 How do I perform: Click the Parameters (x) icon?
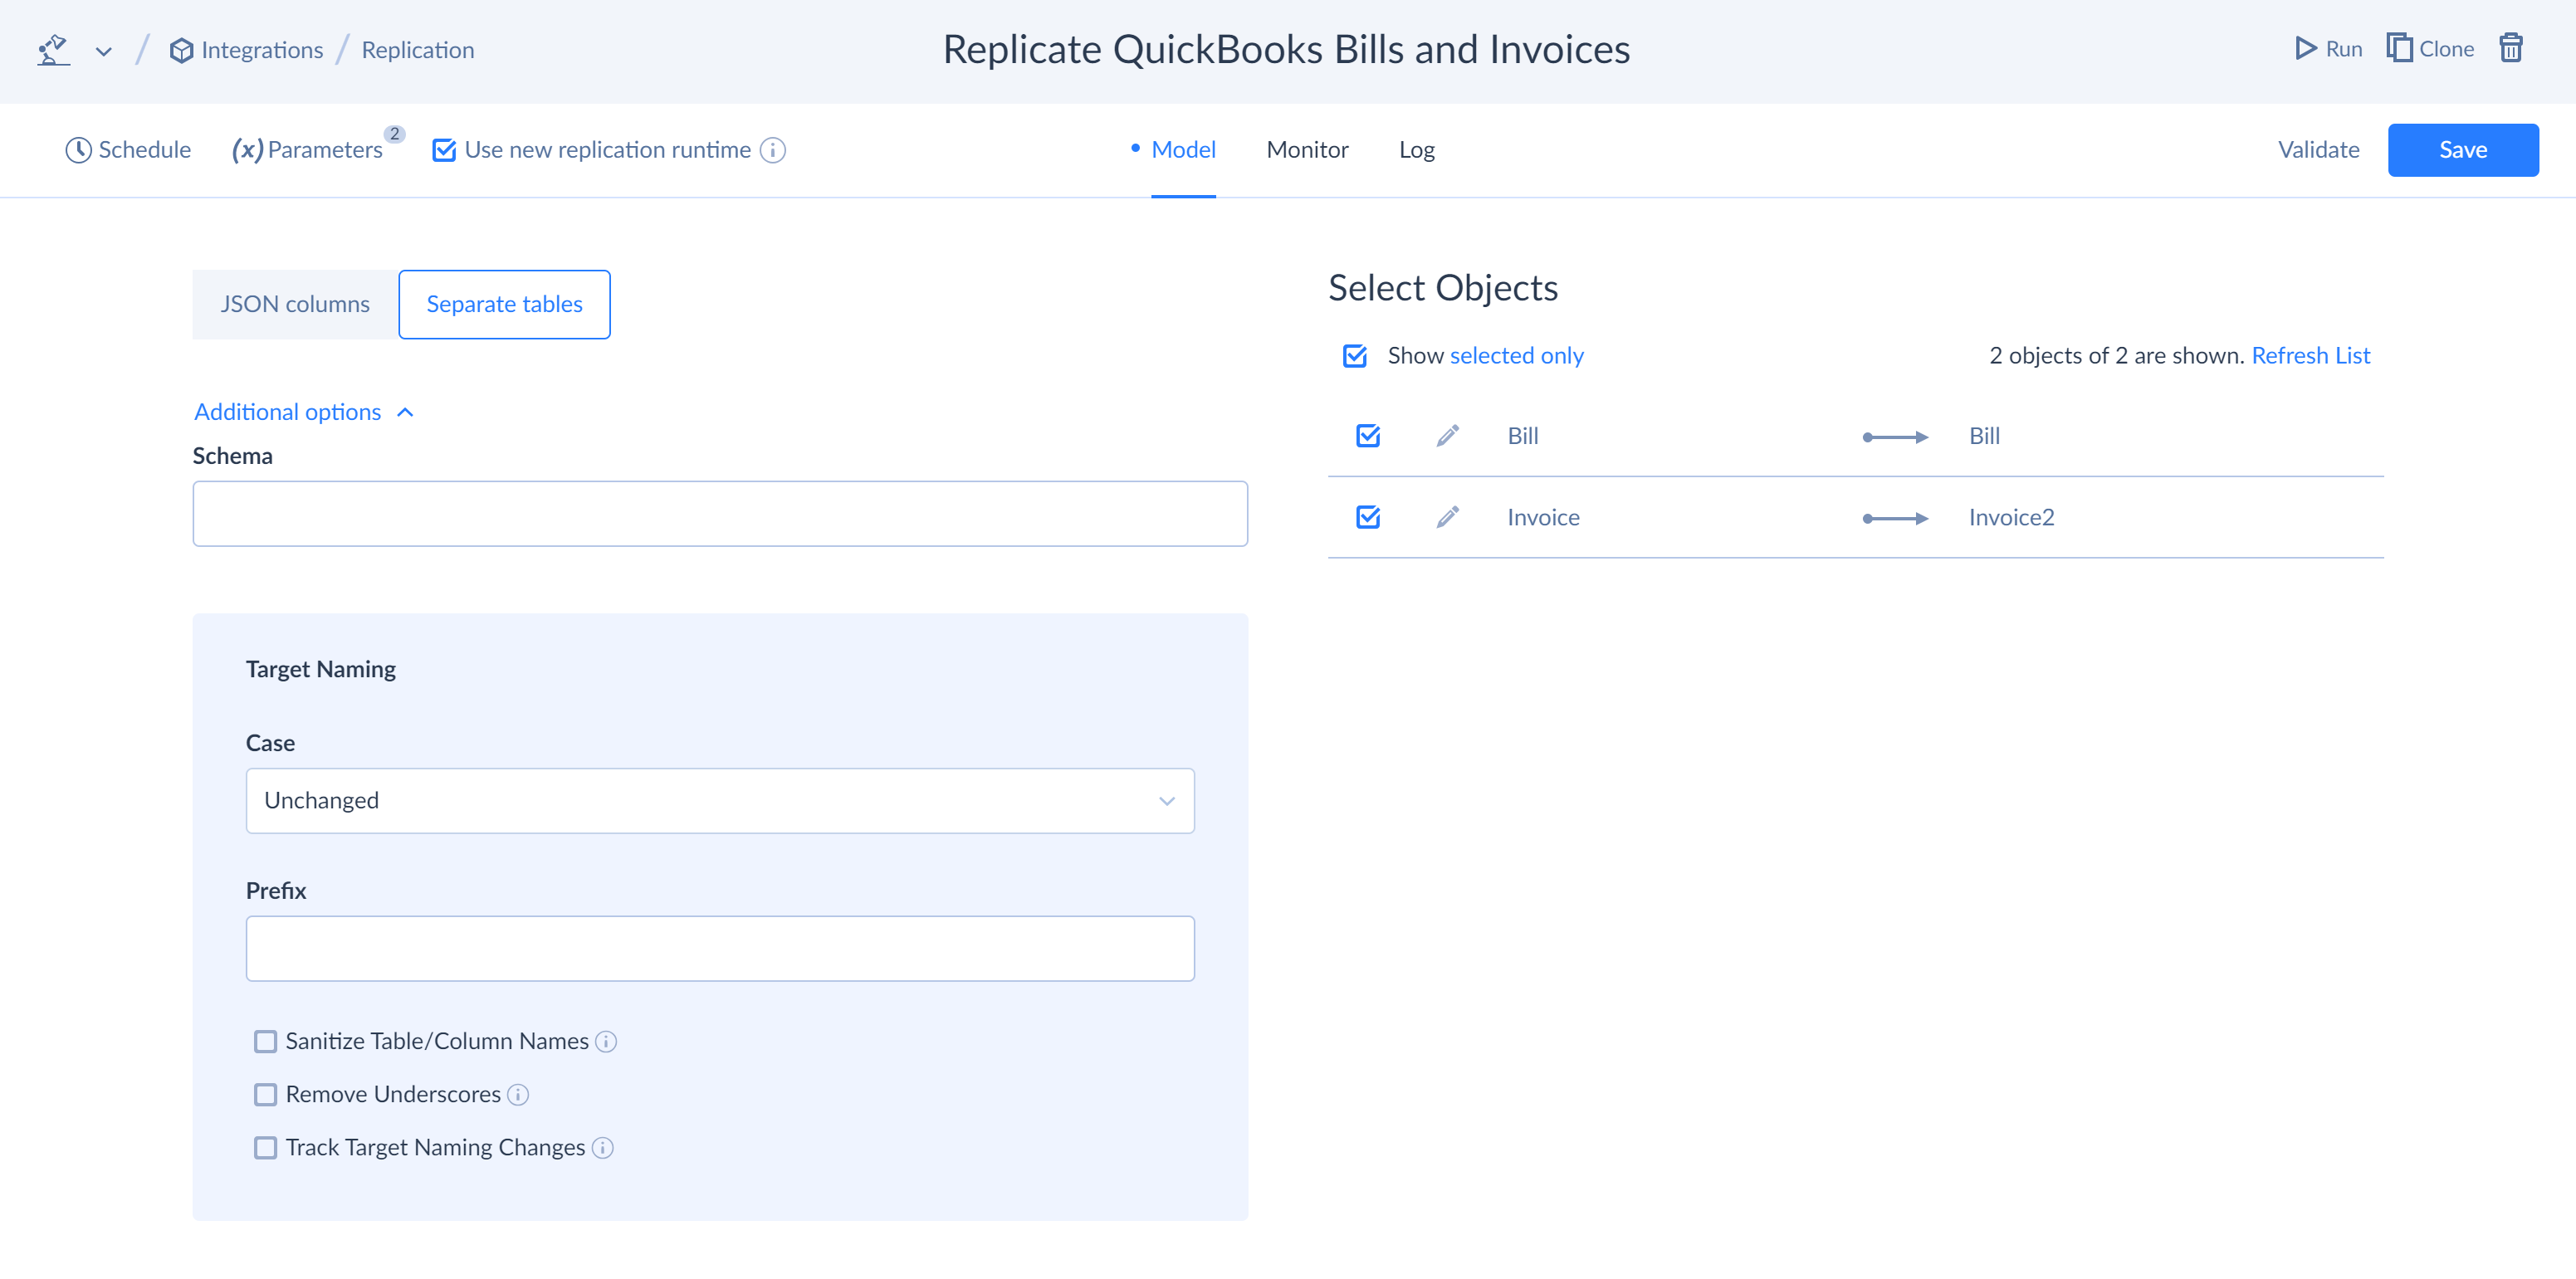(x=247, y=150)
